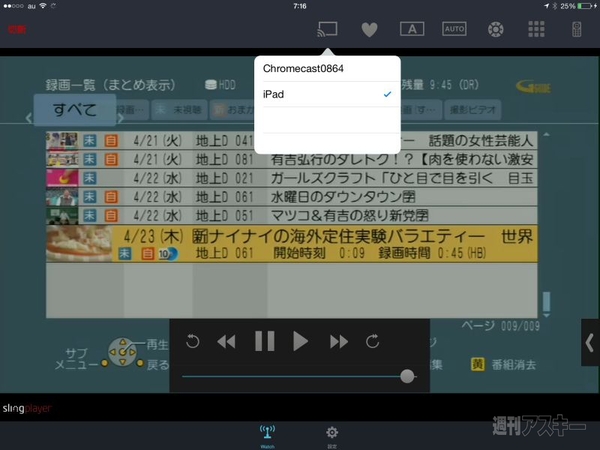Select recording マツコ&有吉の怒り新党
This screenshot has height=450, width=600.
point(292,215)
